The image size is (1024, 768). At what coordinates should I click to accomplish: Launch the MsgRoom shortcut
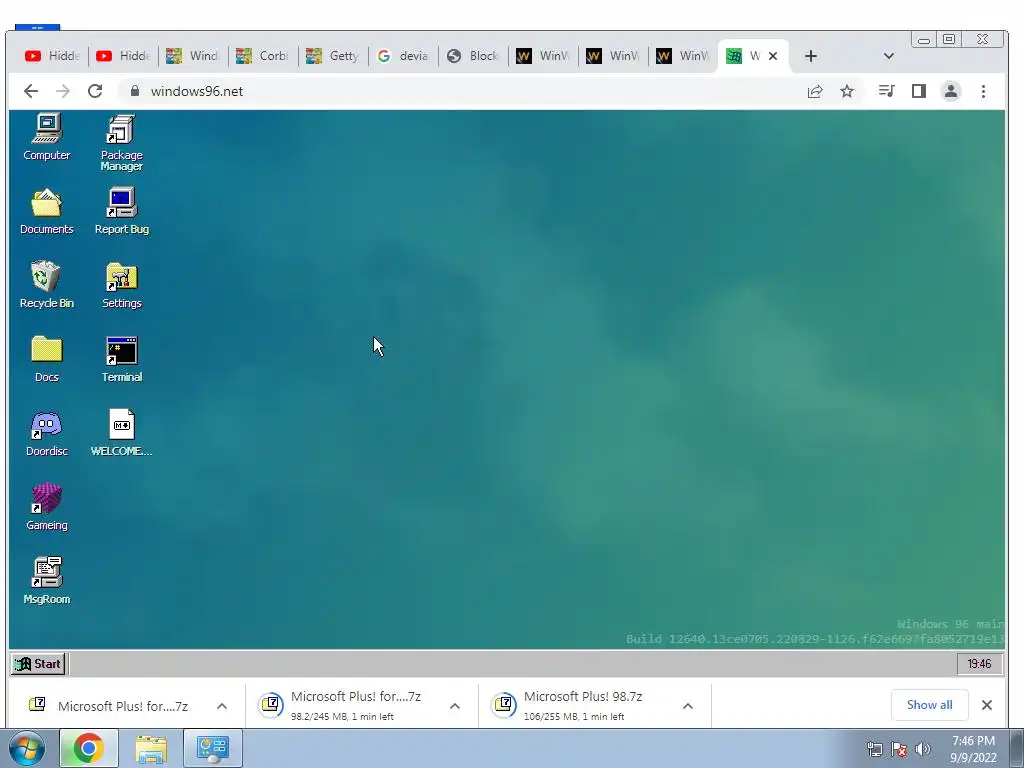46,581
